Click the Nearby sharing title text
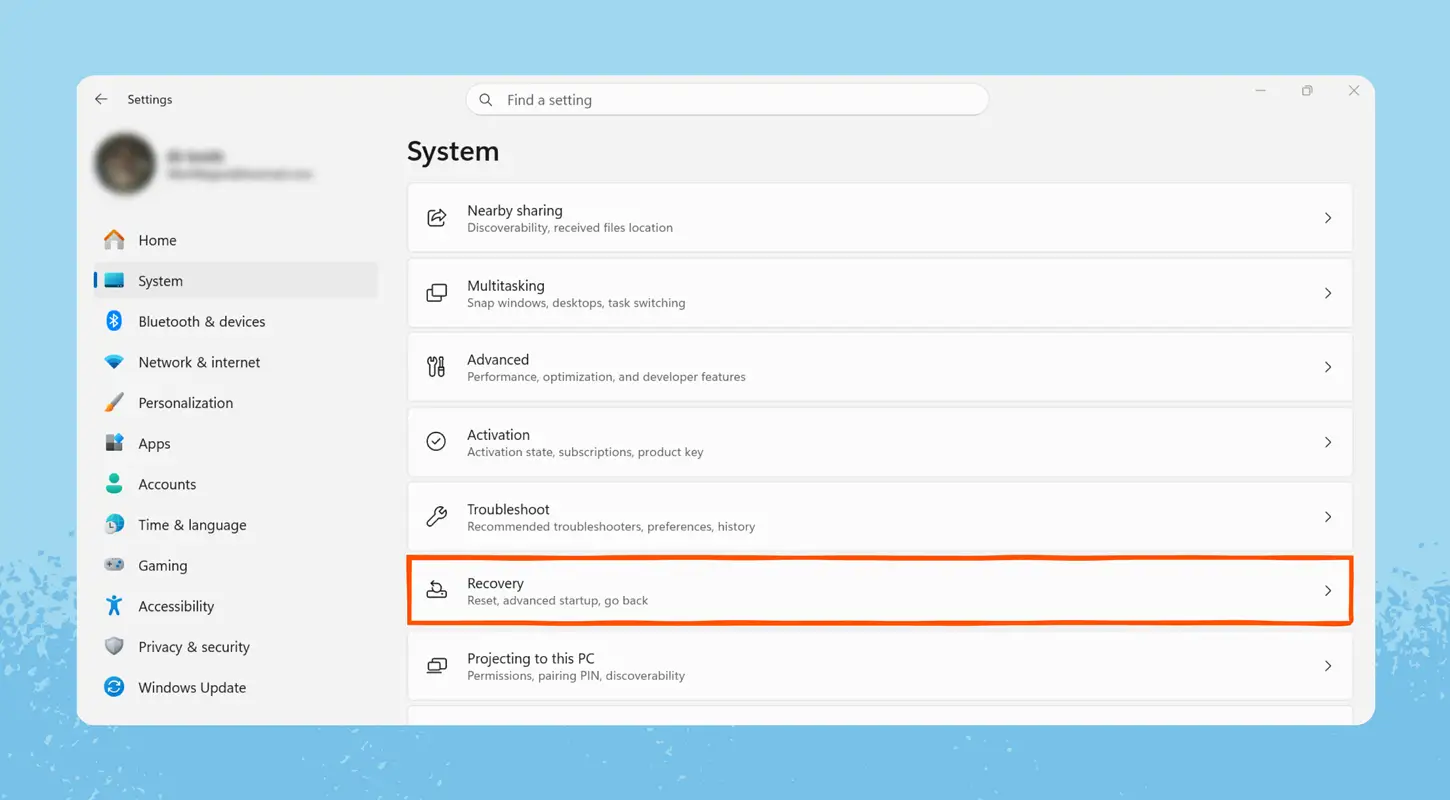This screenshot has width=1450, height=800. (x=515, y=210)
